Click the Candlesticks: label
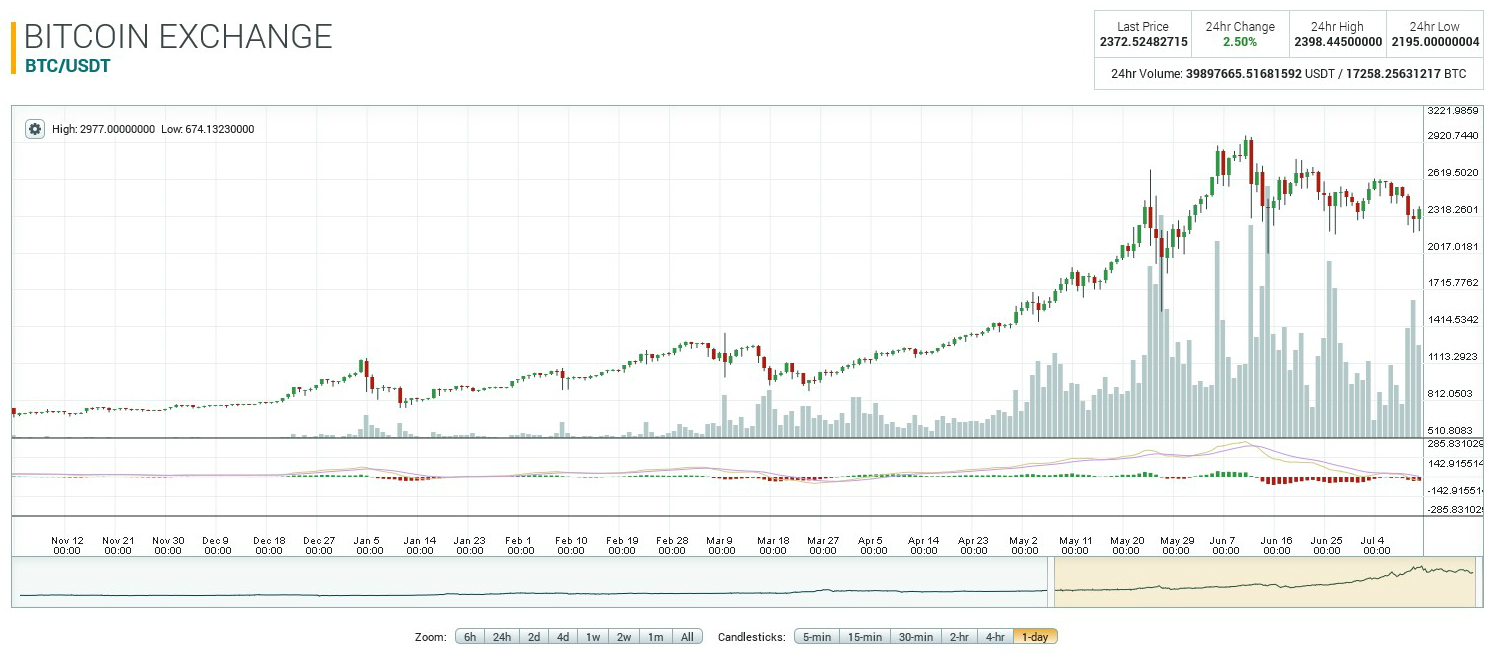 750,637
